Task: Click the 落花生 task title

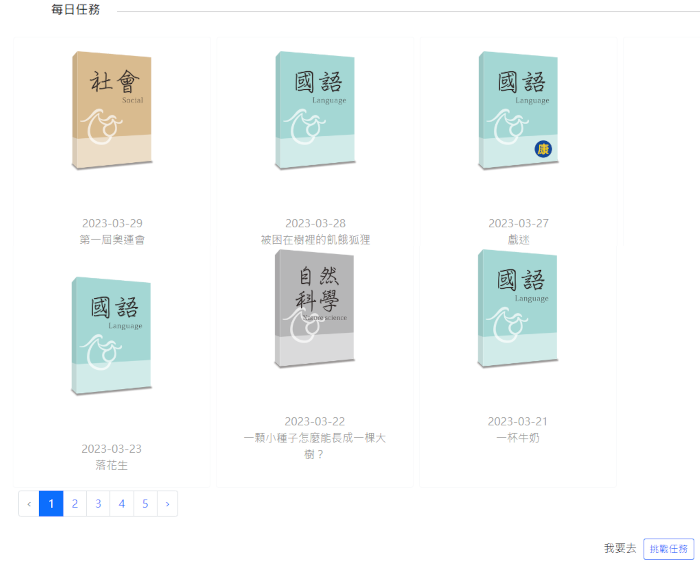Action: [x=112, y=465]
